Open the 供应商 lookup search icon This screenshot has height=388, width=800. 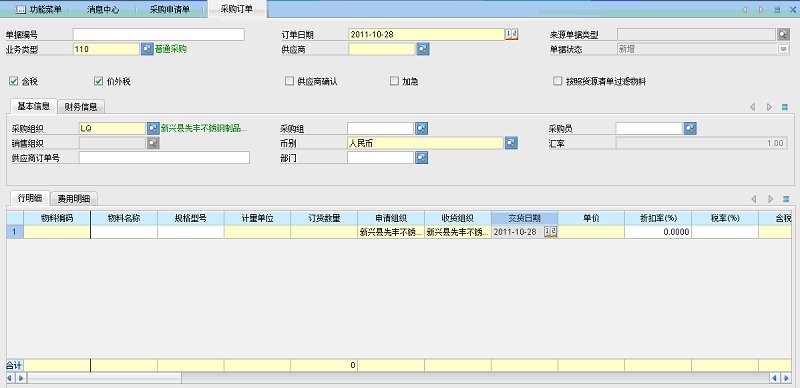pyautogui.click(x=423, y=49)
